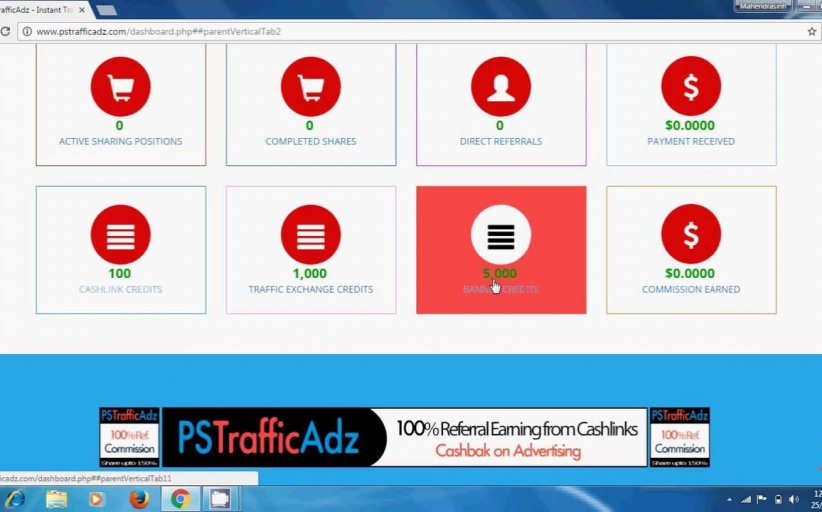Click the CASHLINK CREDITS label link
This screenshot has height=512, width=822.
coord(120,290)
